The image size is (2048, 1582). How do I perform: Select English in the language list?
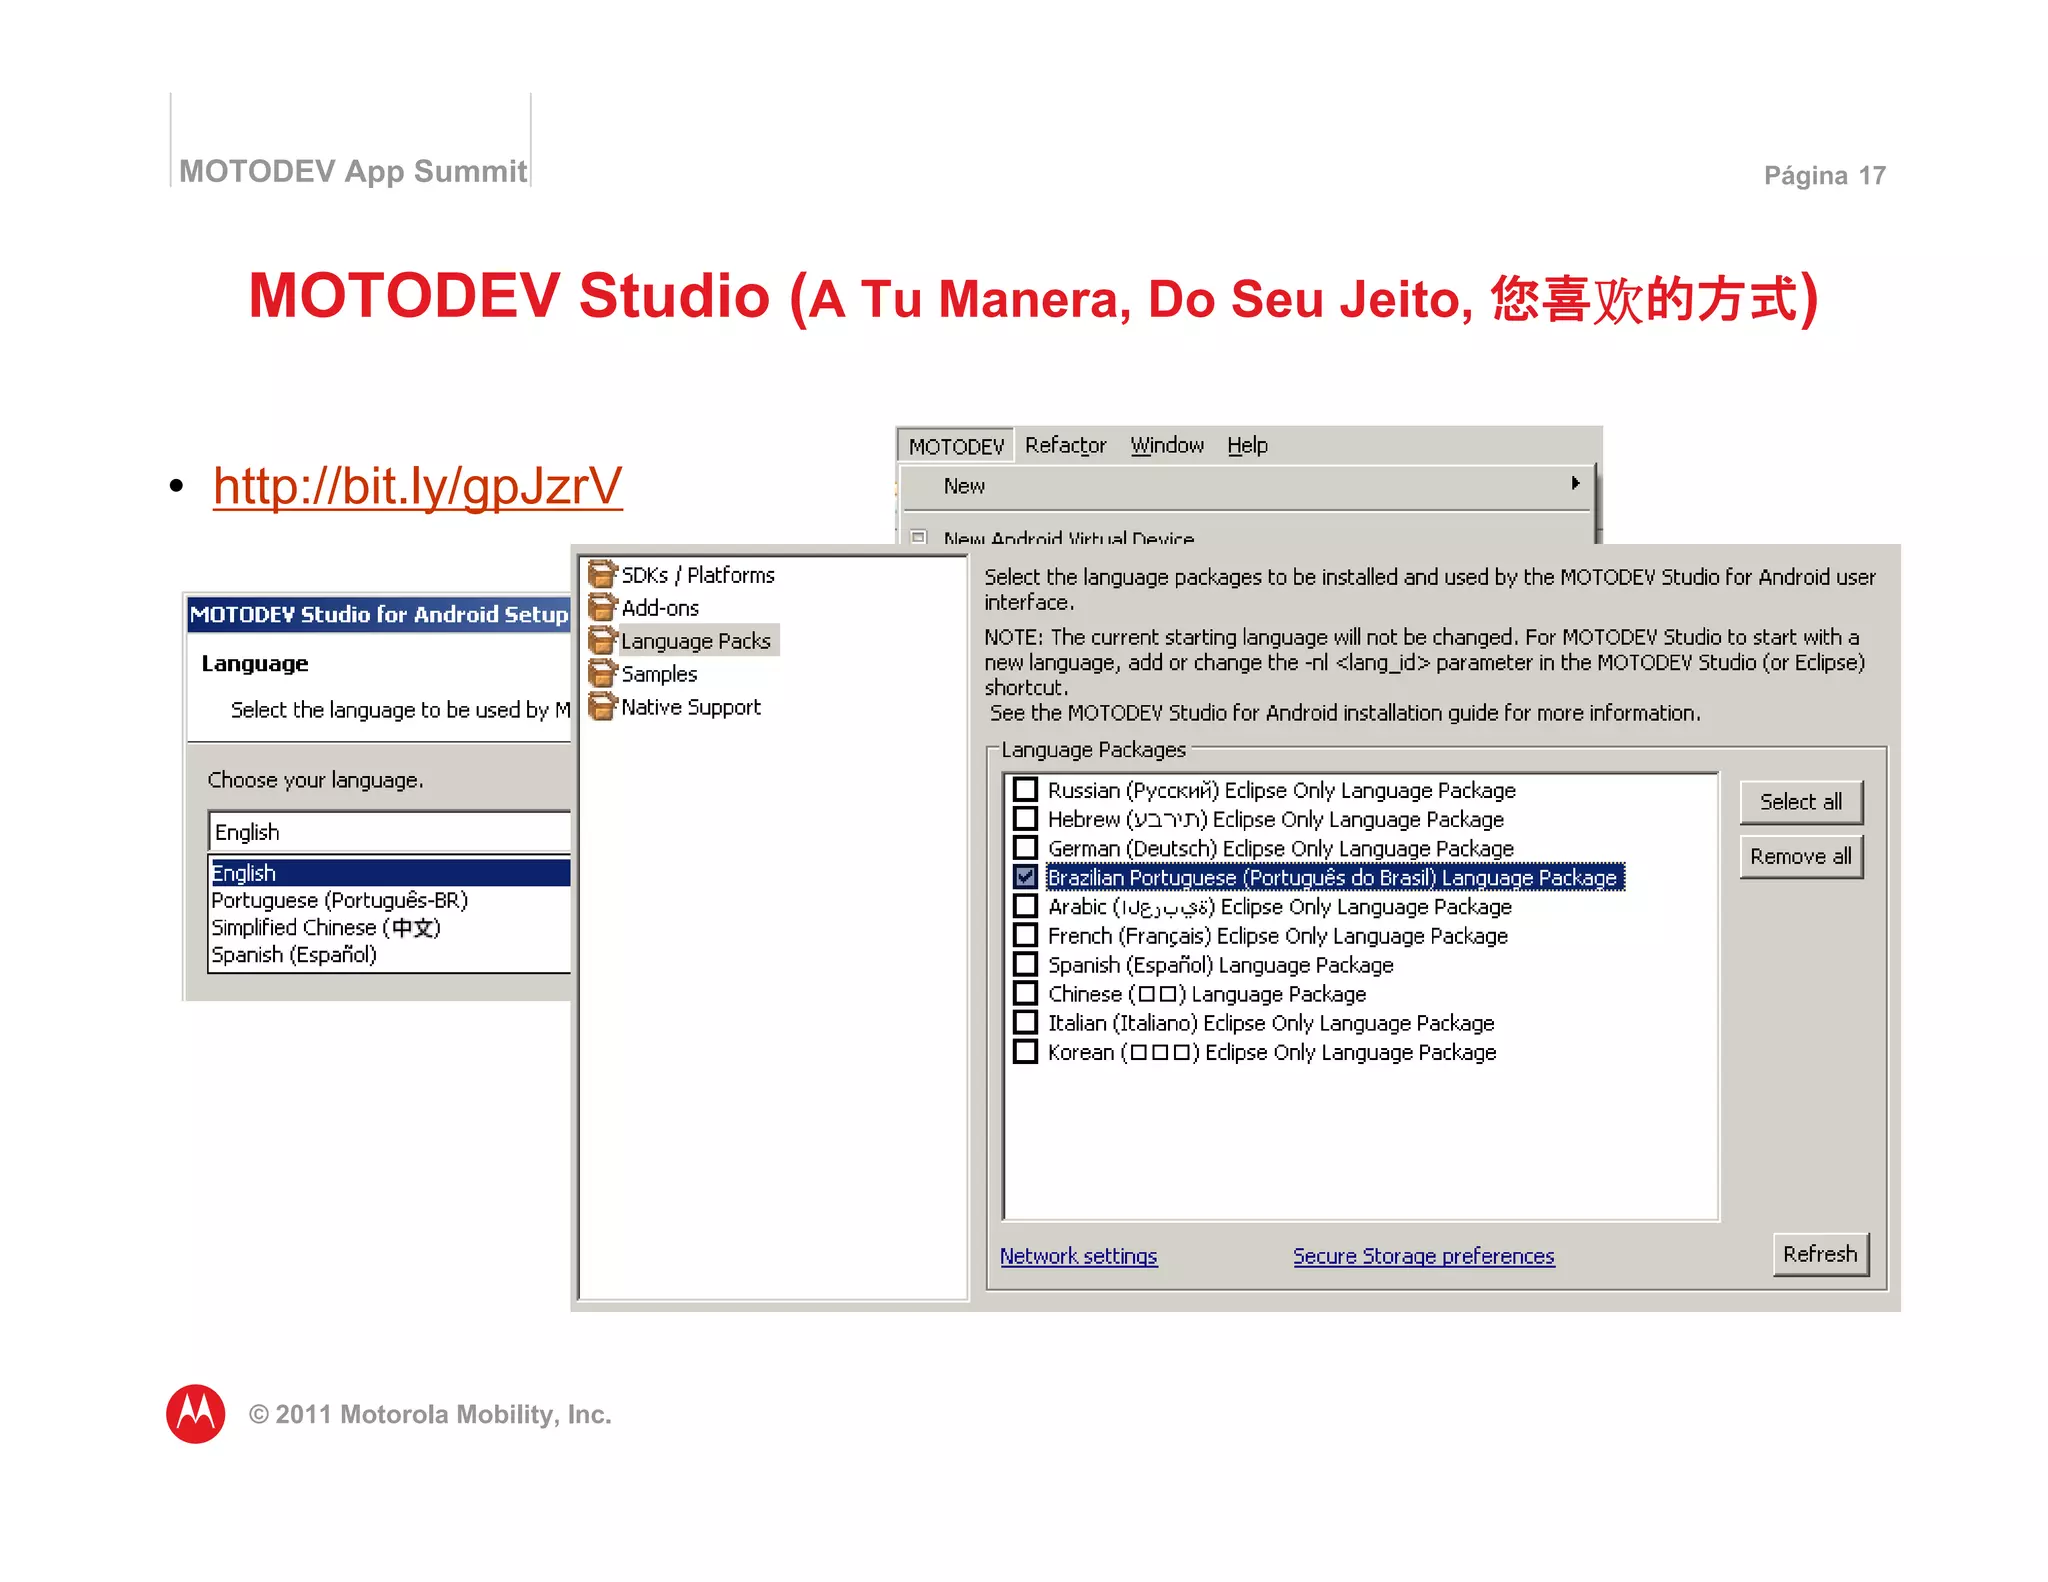[390, 872]
